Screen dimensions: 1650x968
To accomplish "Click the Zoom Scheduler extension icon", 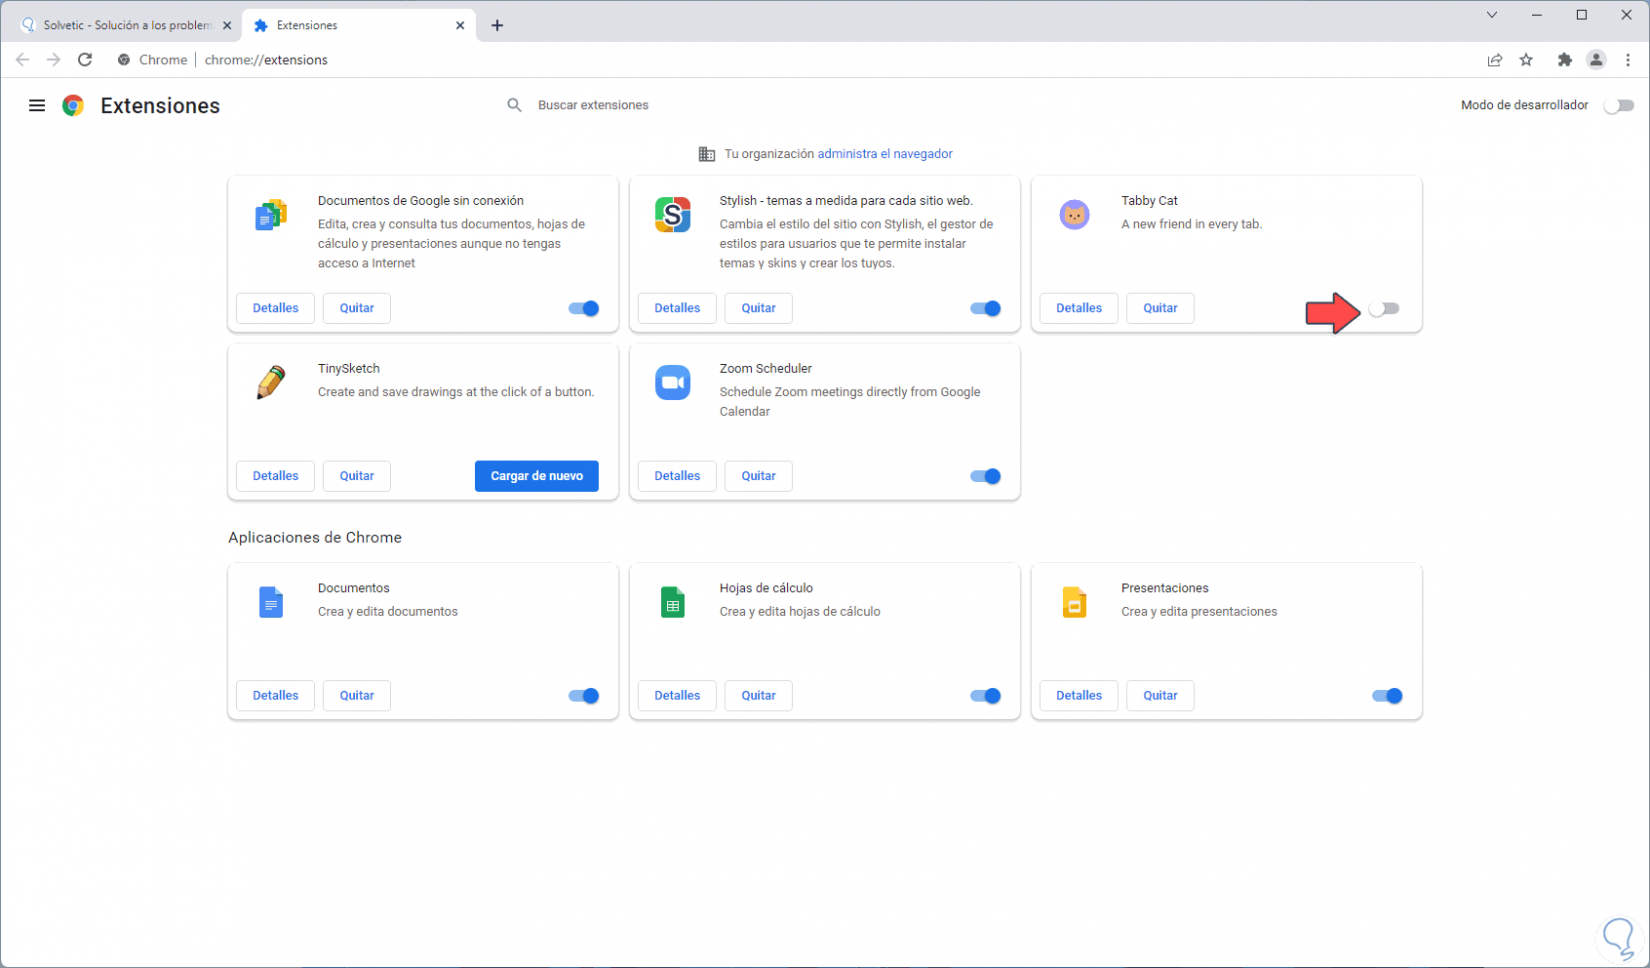I will (672, 382).
